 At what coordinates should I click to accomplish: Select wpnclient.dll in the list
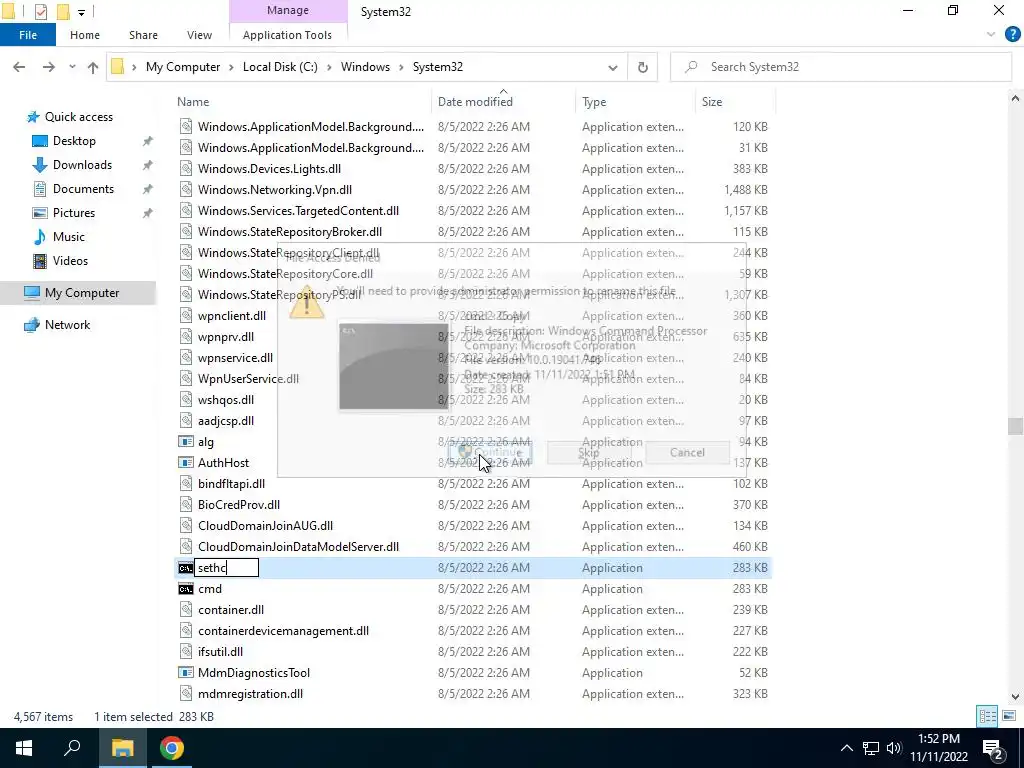[232, 316]
